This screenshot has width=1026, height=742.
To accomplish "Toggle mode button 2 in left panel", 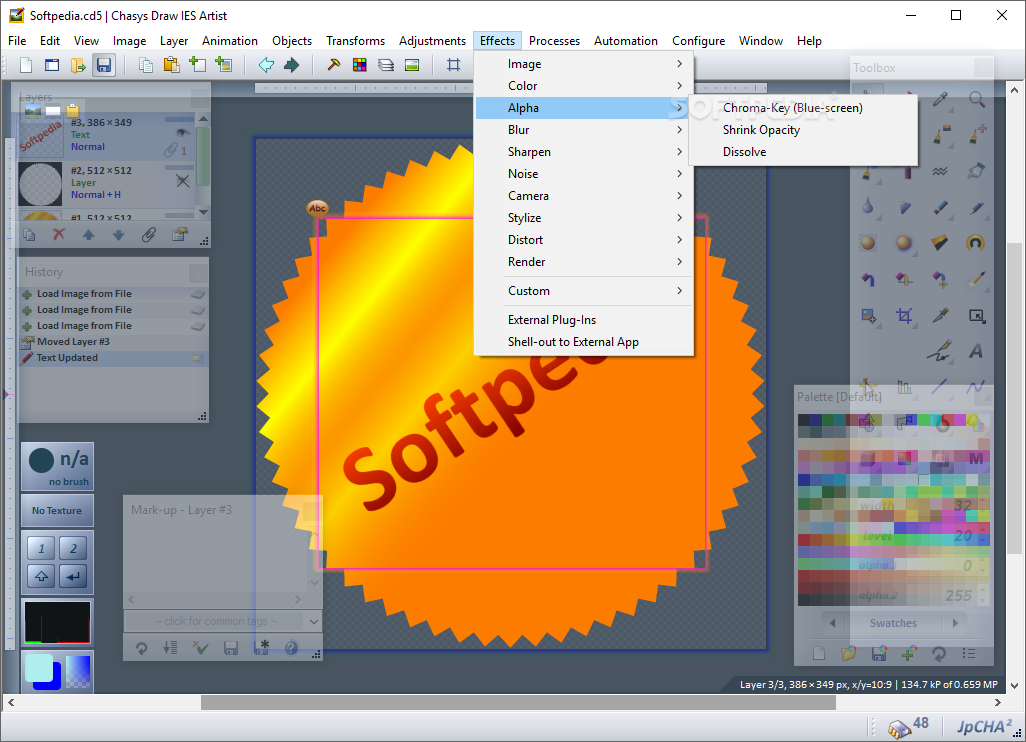I will pyautogui.click(x=73, y=548).
